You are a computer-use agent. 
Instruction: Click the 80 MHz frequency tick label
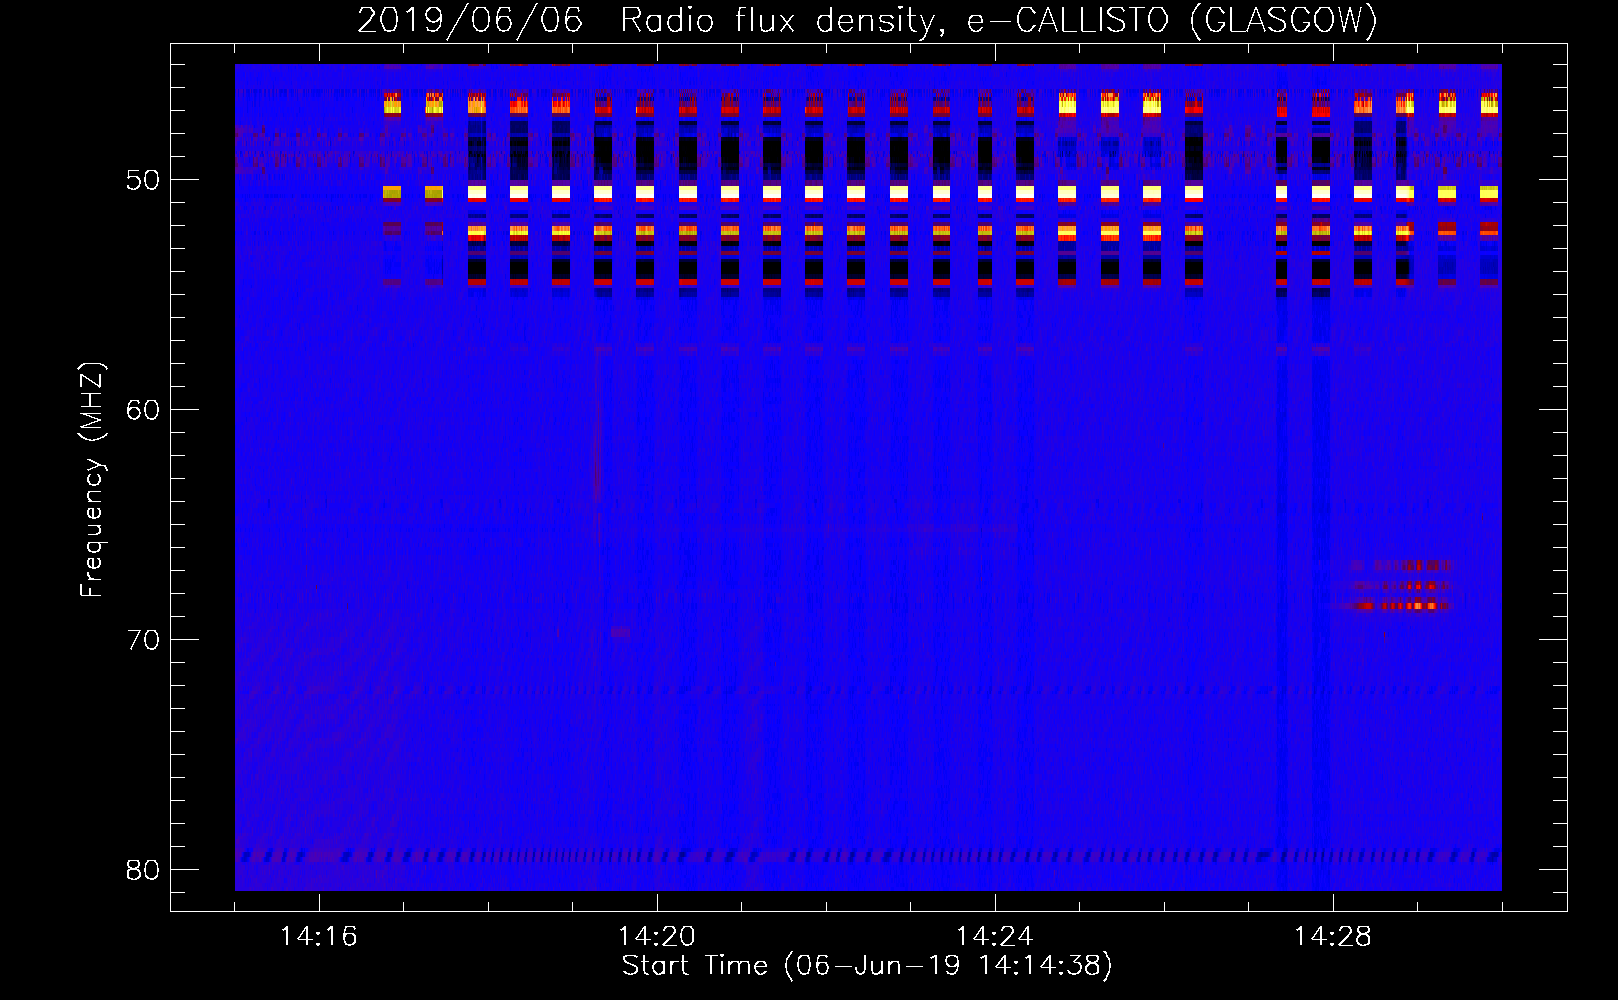click(143, 870)
